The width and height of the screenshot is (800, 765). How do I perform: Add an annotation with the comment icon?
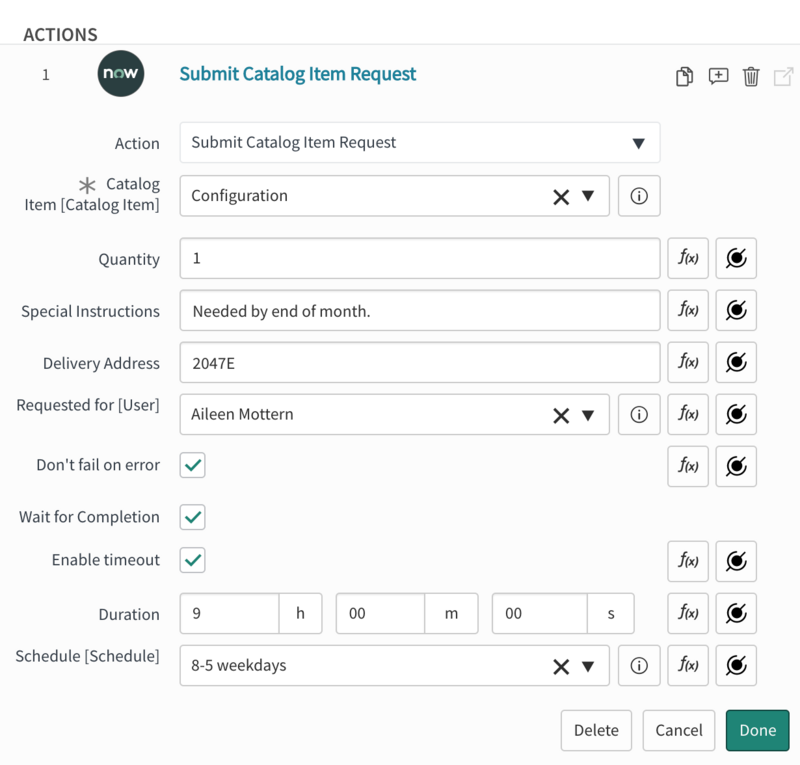tap(718, 77)
